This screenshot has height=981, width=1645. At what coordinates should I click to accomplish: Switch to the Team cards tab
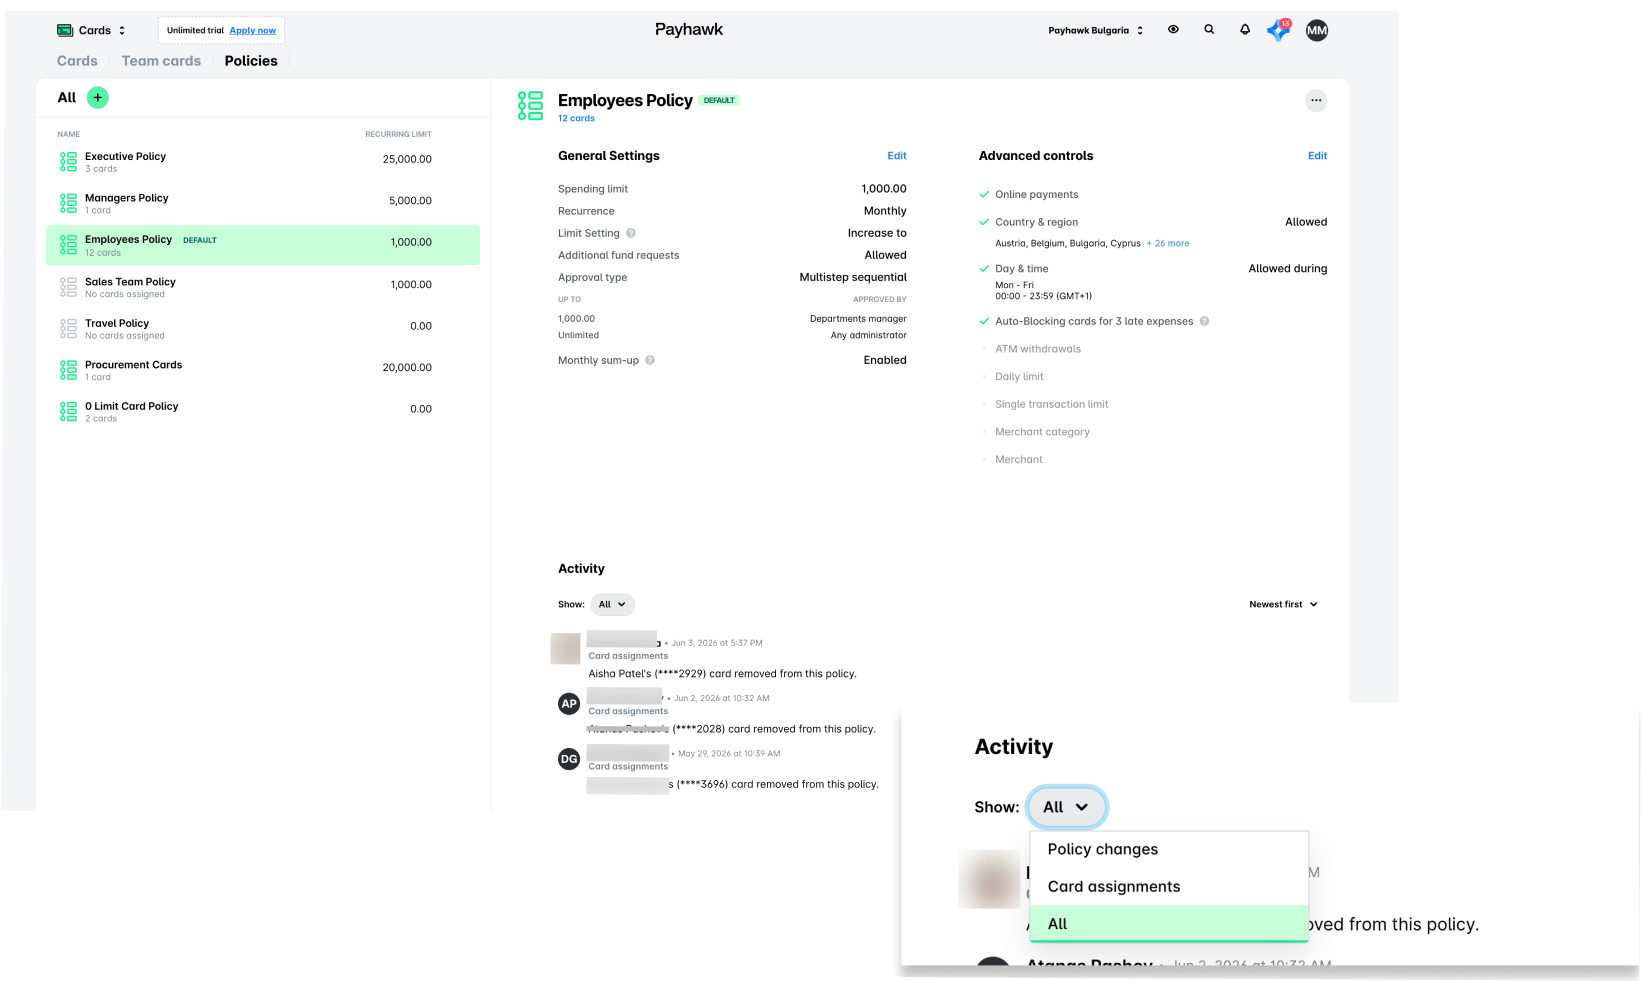click(x=161, y=61)
